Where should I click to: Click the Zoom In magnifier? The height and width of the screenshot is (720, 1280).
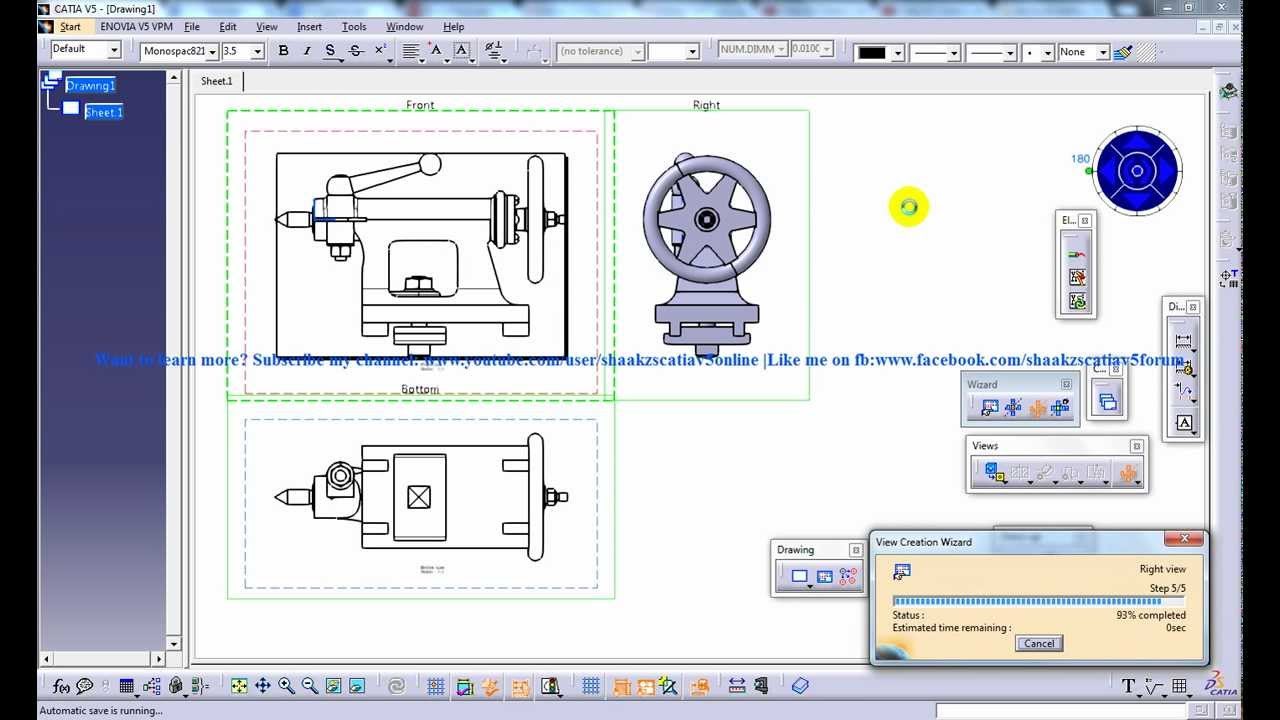tap(286, 686)
